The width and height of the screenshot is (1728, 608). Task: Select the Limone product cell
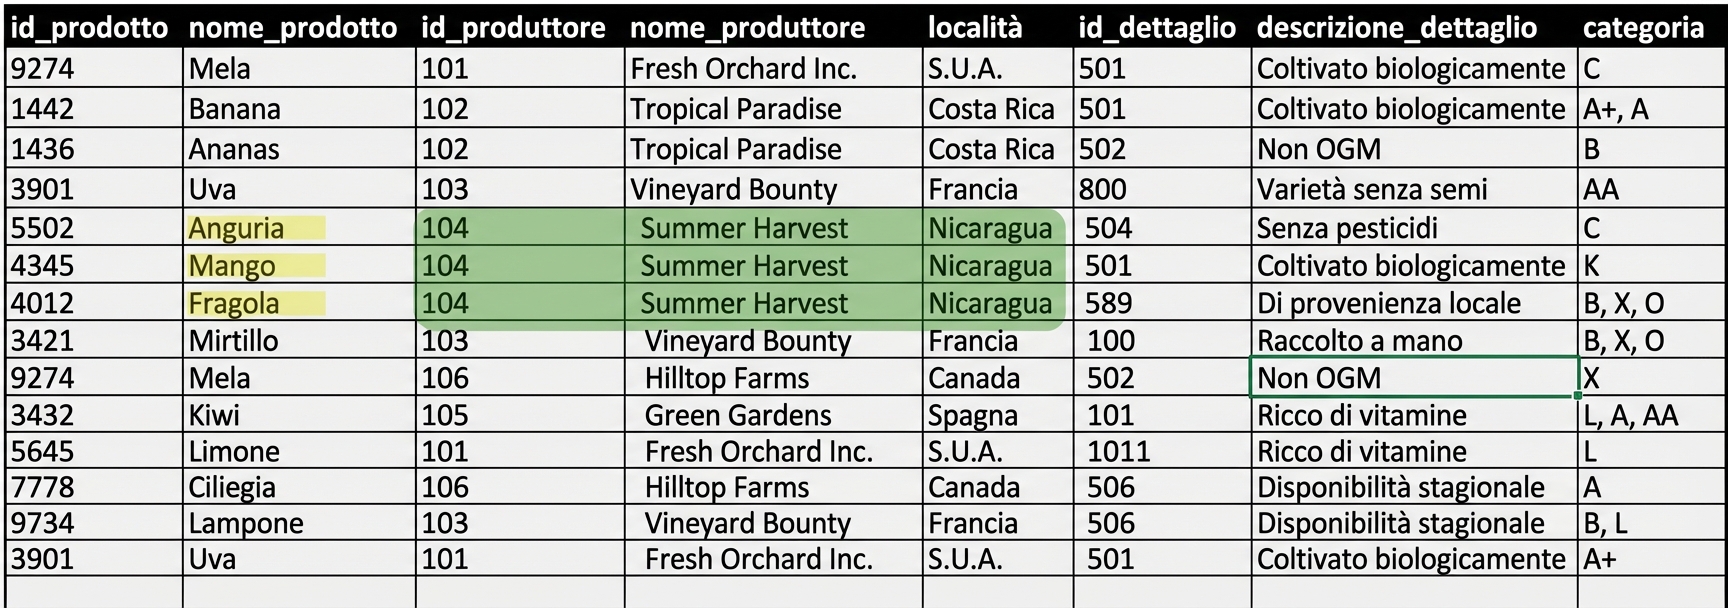pos(234,451)
